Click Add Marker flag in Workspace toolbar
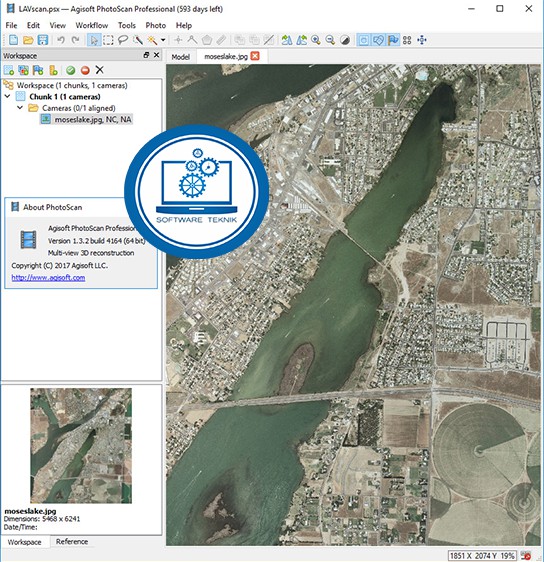The width and height of the screenshot is (544, 562). click(x=38, y=70)
